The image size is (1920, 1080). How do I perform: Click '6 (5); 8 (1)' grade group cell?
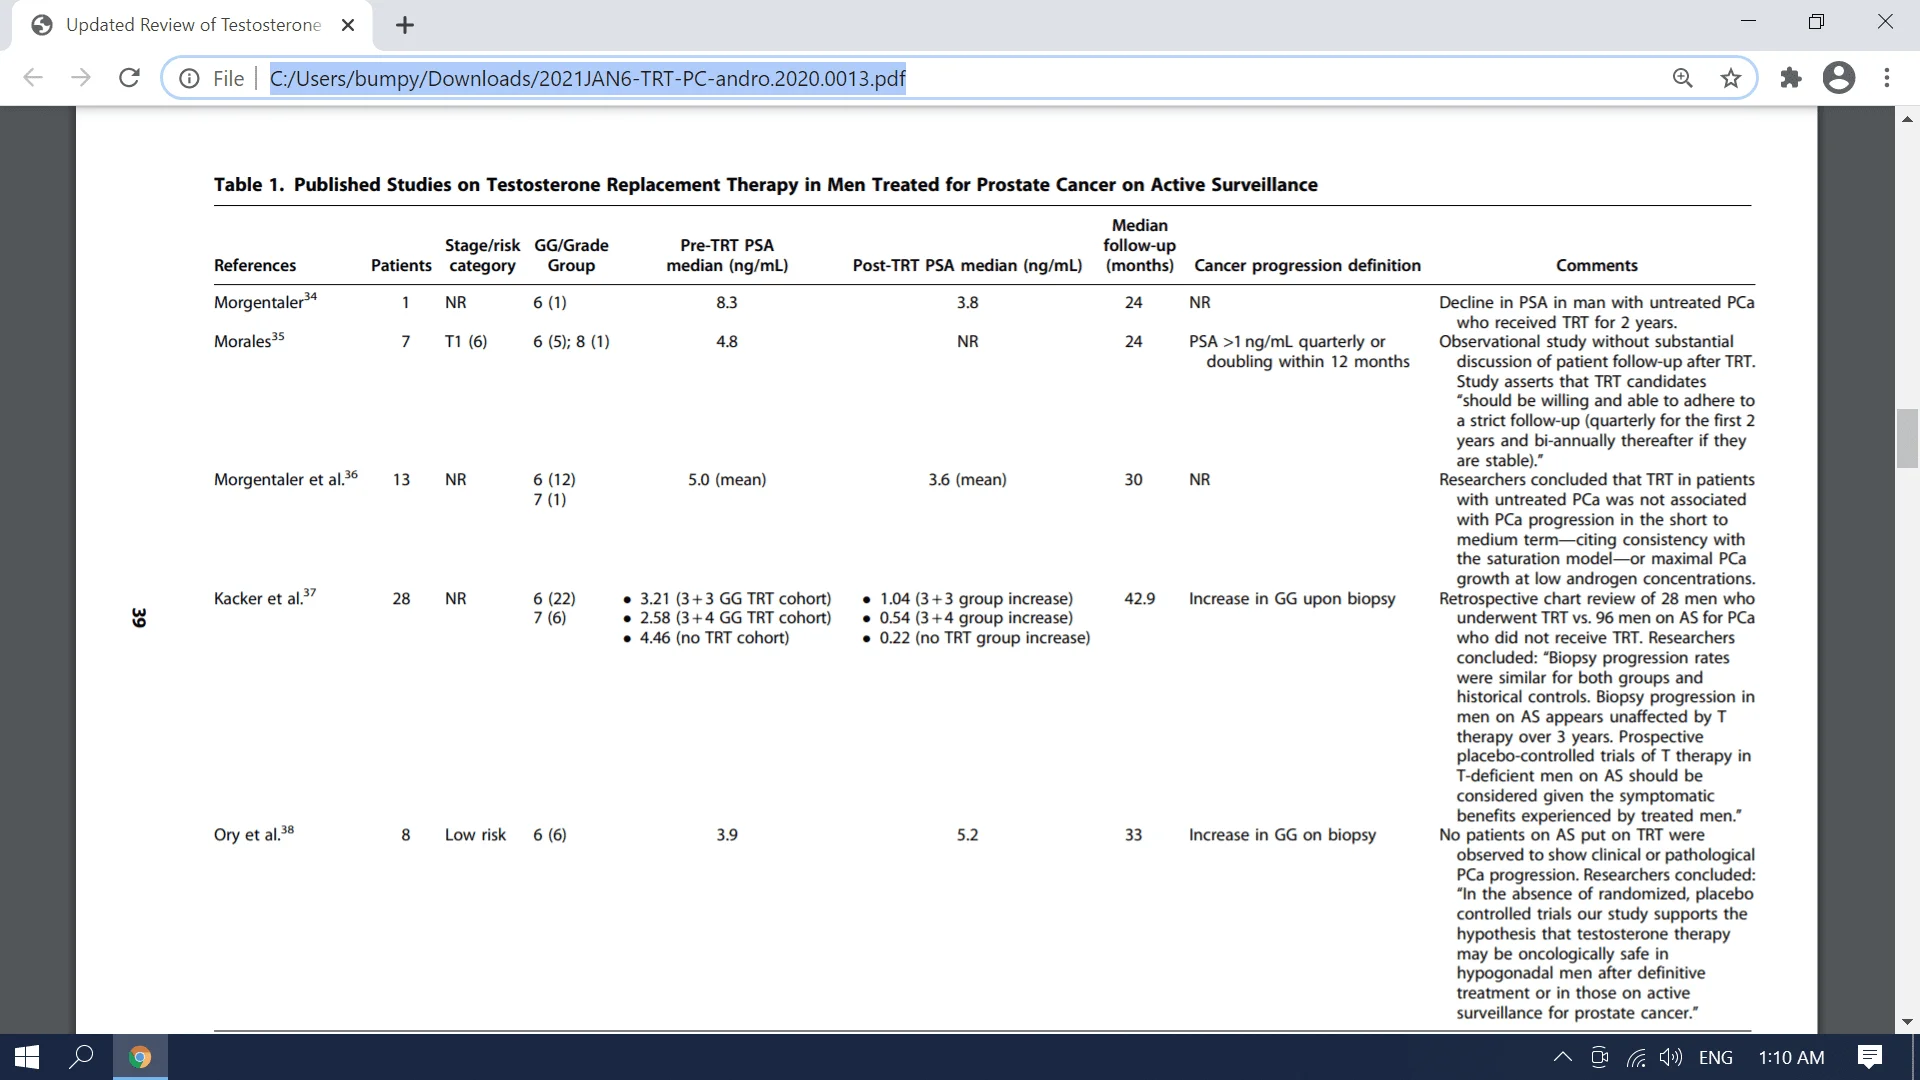571,341
